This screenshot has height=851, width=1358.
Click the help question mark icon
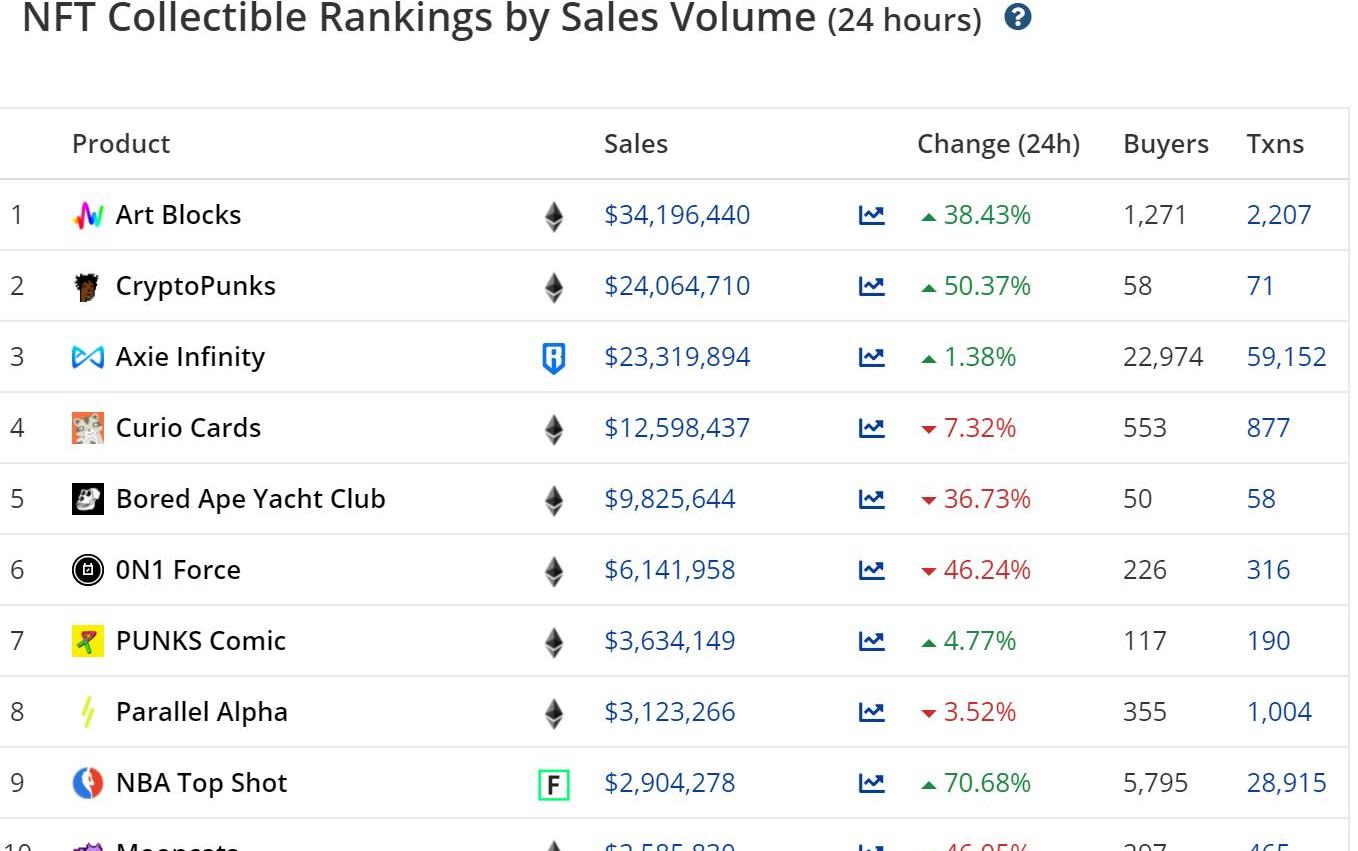[1017, 17]
